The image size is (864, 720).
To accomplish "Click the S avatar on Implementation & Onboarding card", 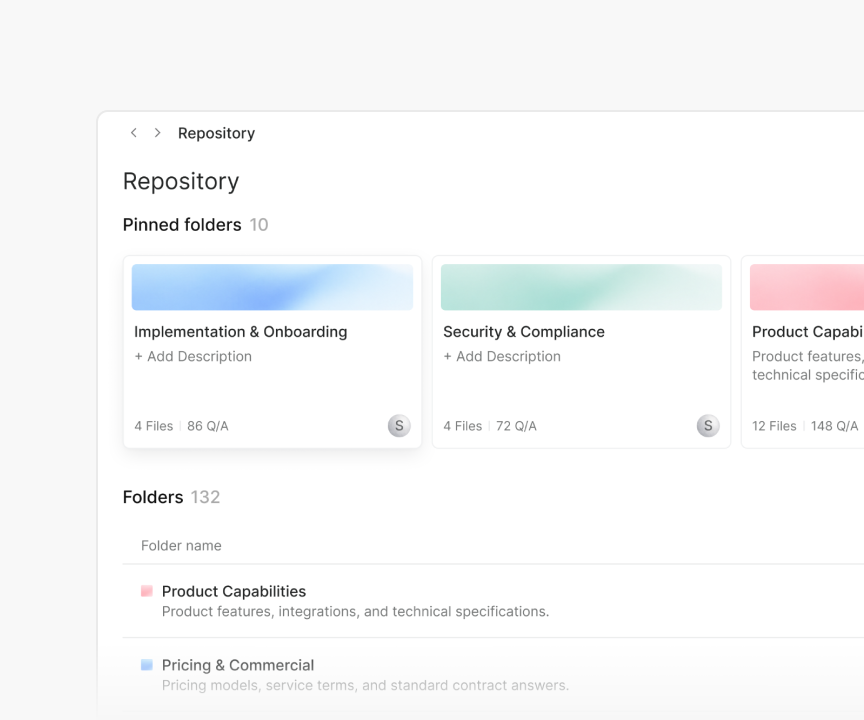I will (x=399, y=426).
